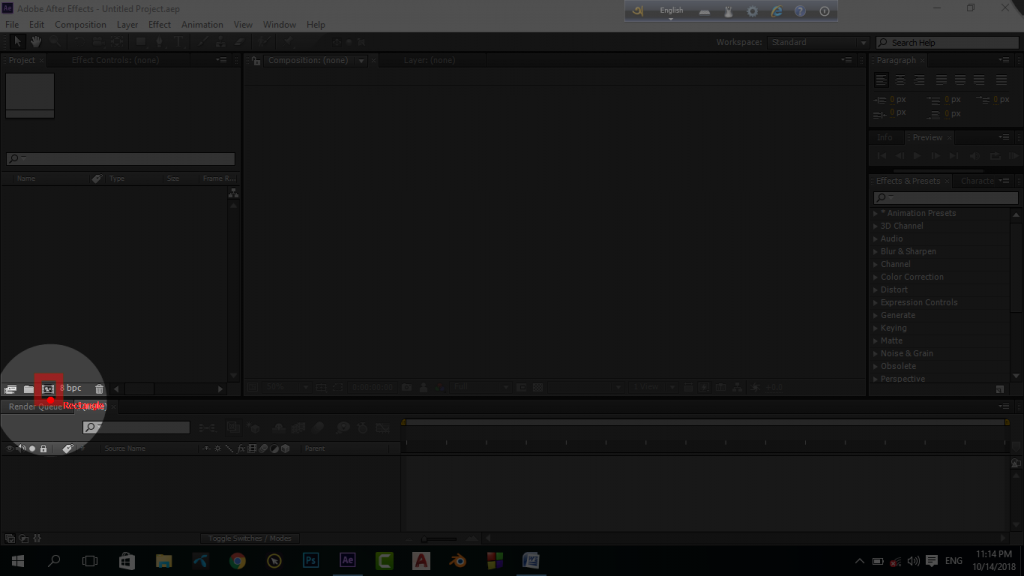
Task: Switch to the Render Queue tab
Action: point(36,406)
